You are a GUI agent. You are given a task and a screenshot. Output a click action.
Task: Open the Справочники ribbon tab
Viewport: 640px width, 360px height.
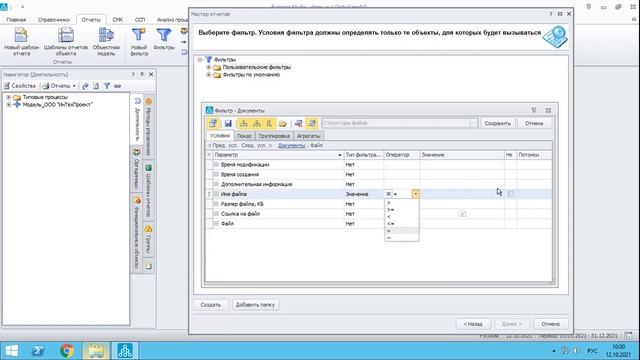point(54,20)
